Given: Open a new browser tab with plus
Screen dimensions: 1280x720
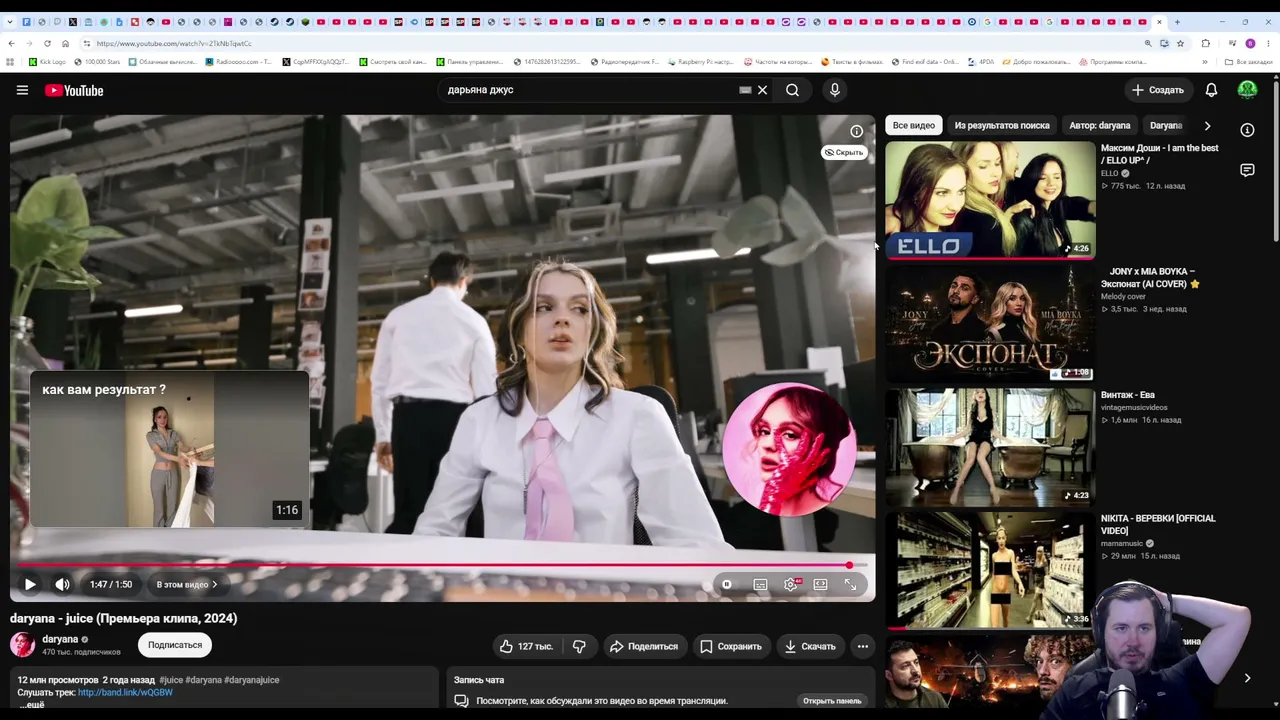Looking at the screenshot, I should [1177, 21].
